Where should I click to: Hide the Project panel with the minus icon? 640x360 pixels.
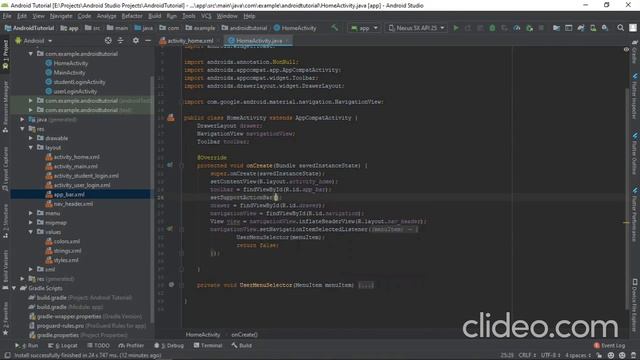tap(148, 40)
